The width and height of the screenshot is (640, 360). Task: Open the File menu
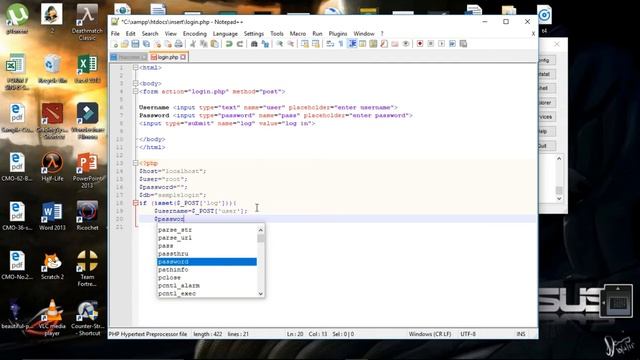click(115, 33)
